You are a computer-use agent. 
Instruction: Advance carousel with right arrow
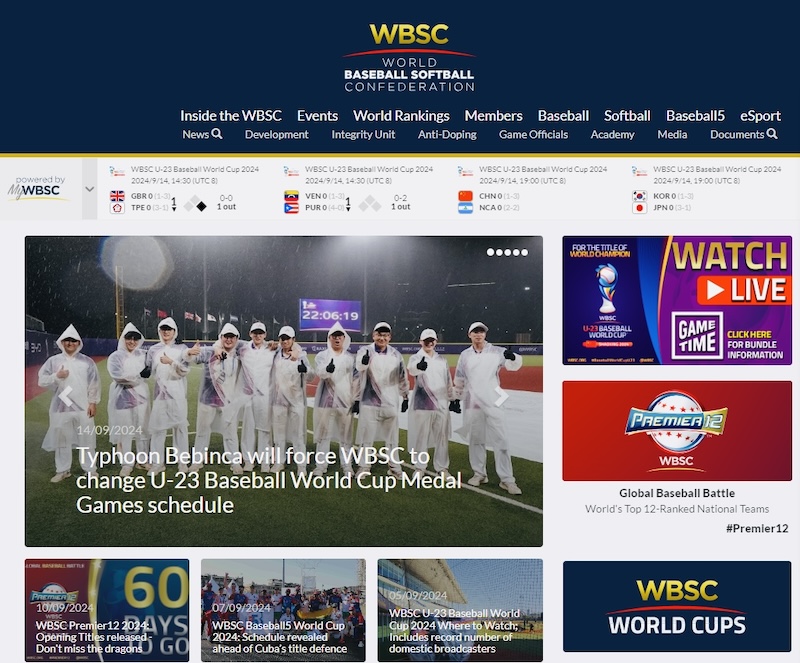(502, 396)
